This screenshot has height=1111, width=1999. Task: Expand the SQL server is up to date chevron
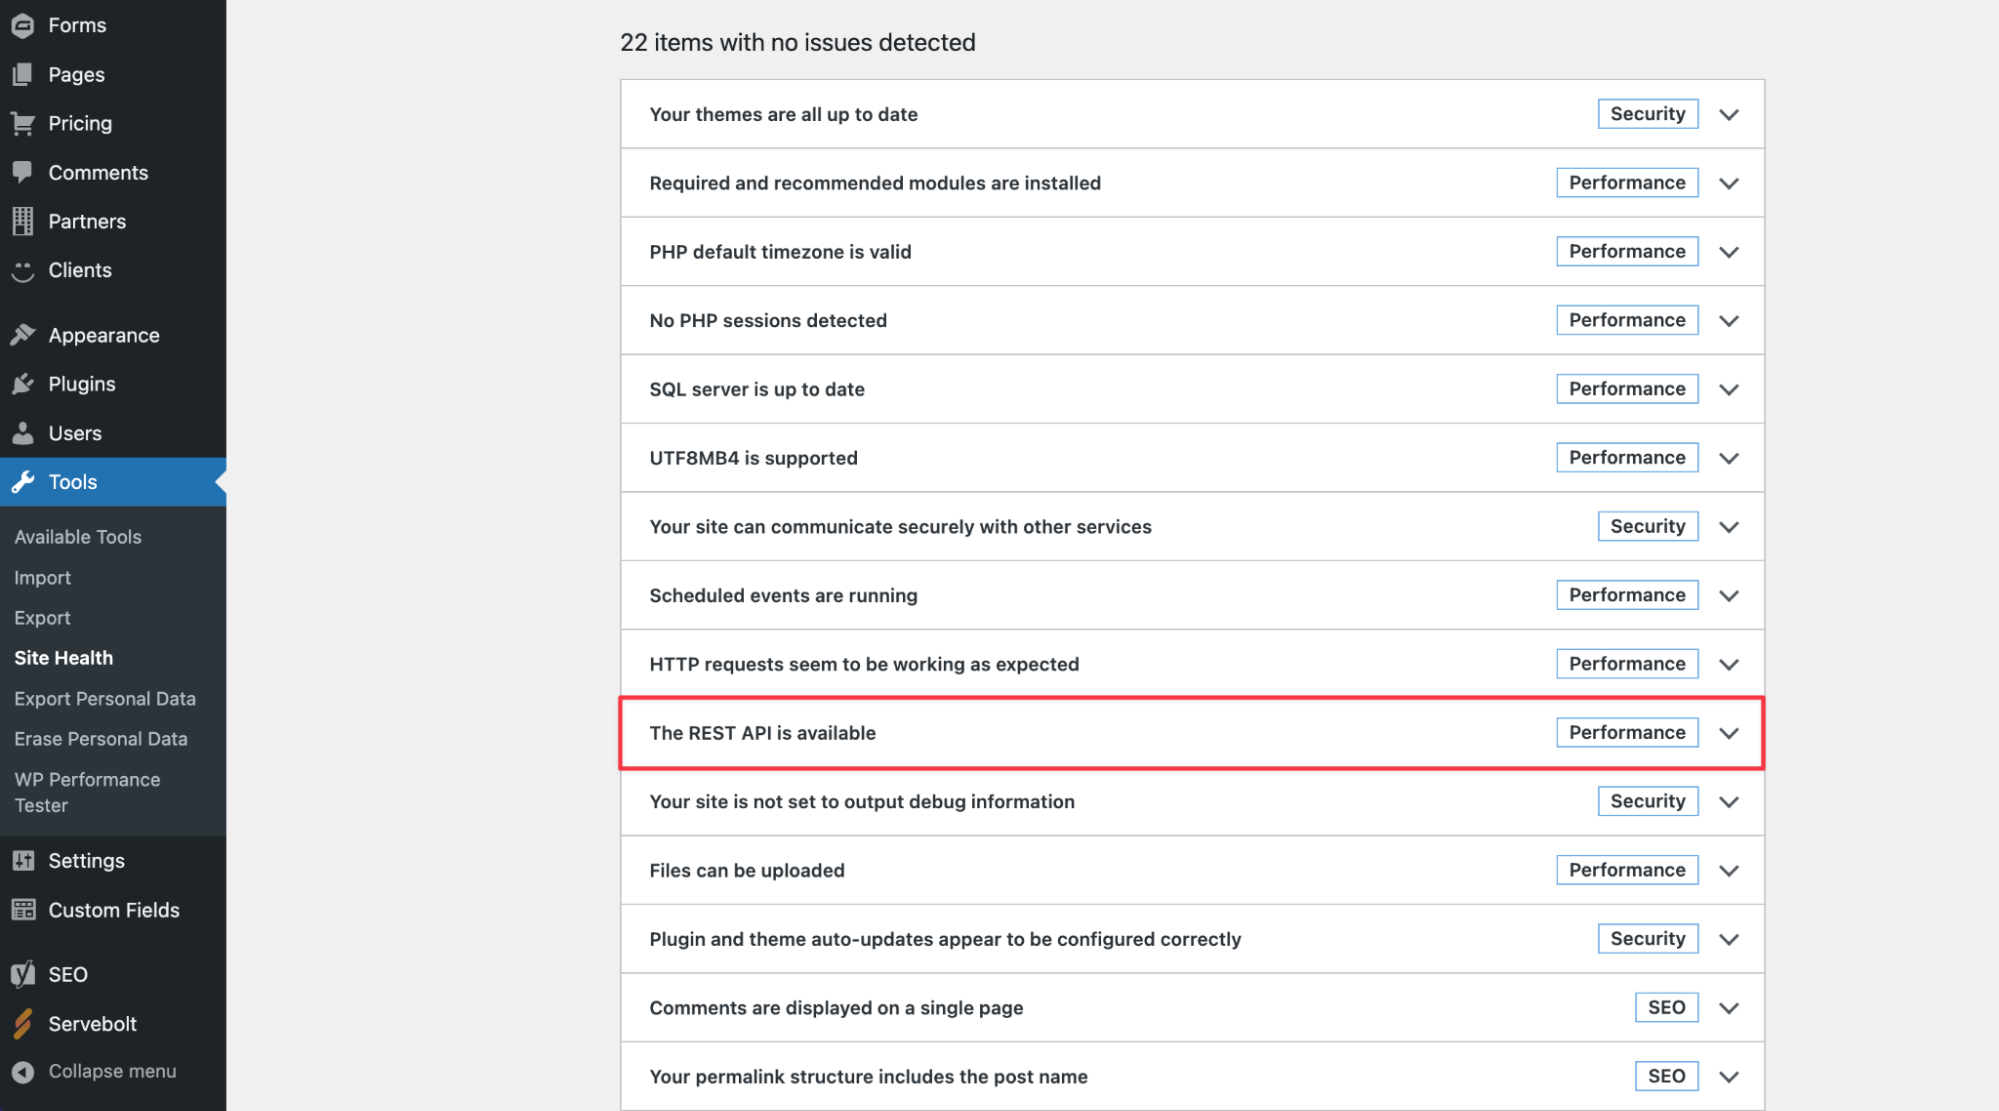click(x=1728, y=389)
